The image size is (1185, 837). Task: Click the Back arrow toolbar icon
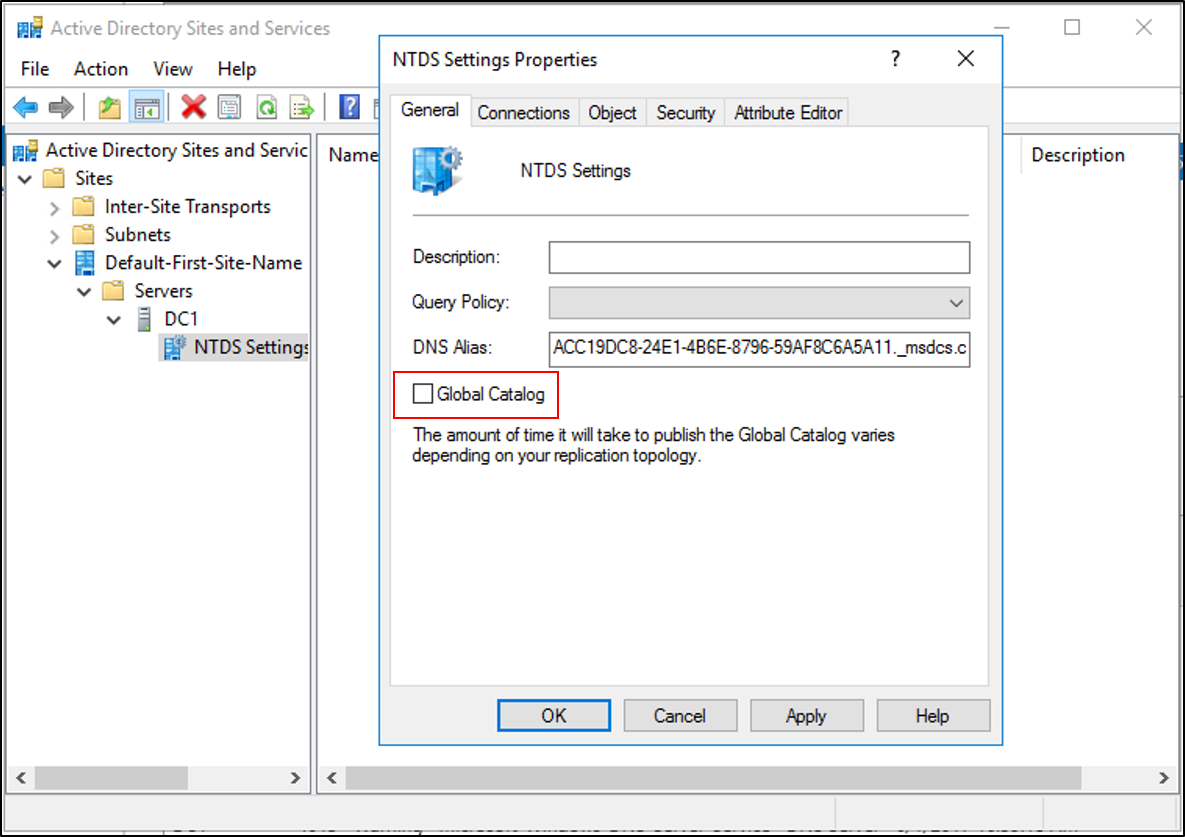26,107
